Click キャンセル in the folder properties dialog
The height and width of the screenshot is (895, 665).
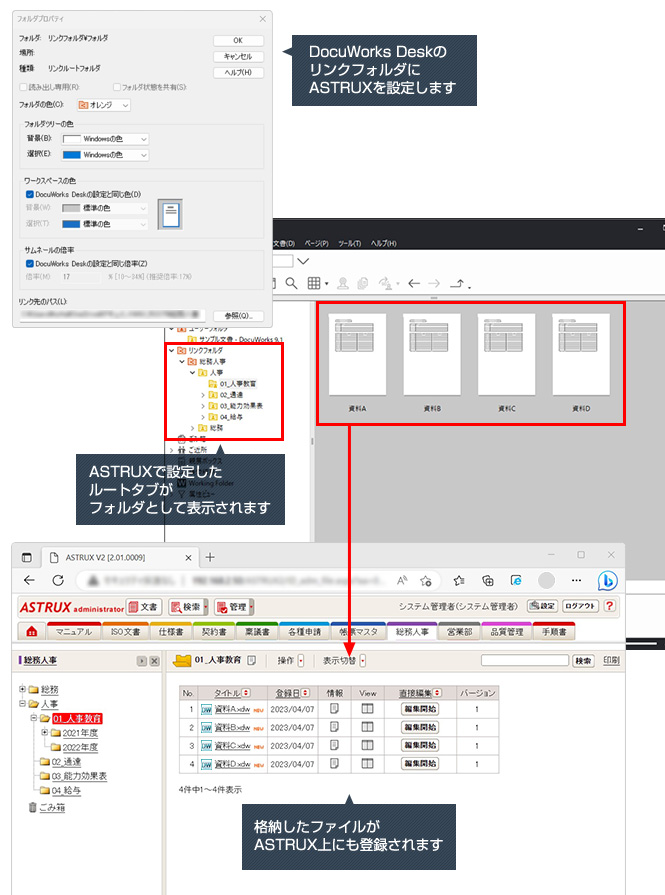(x=238, y=57)
